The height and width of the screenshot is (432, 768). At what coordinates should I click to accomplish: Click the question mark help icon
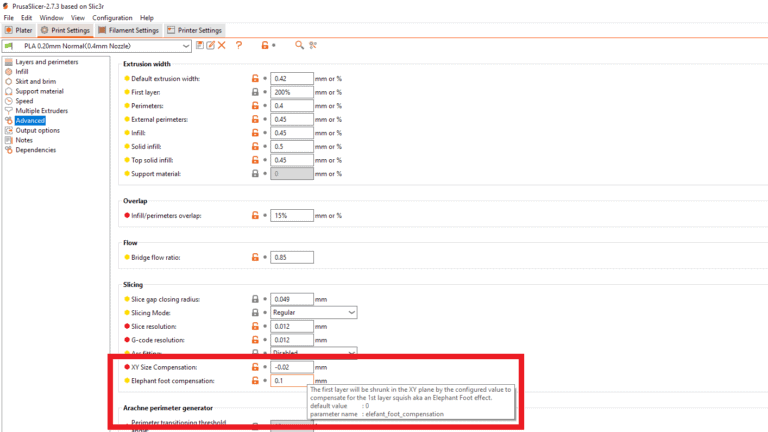pyautogui.click(x=239, y=45)
